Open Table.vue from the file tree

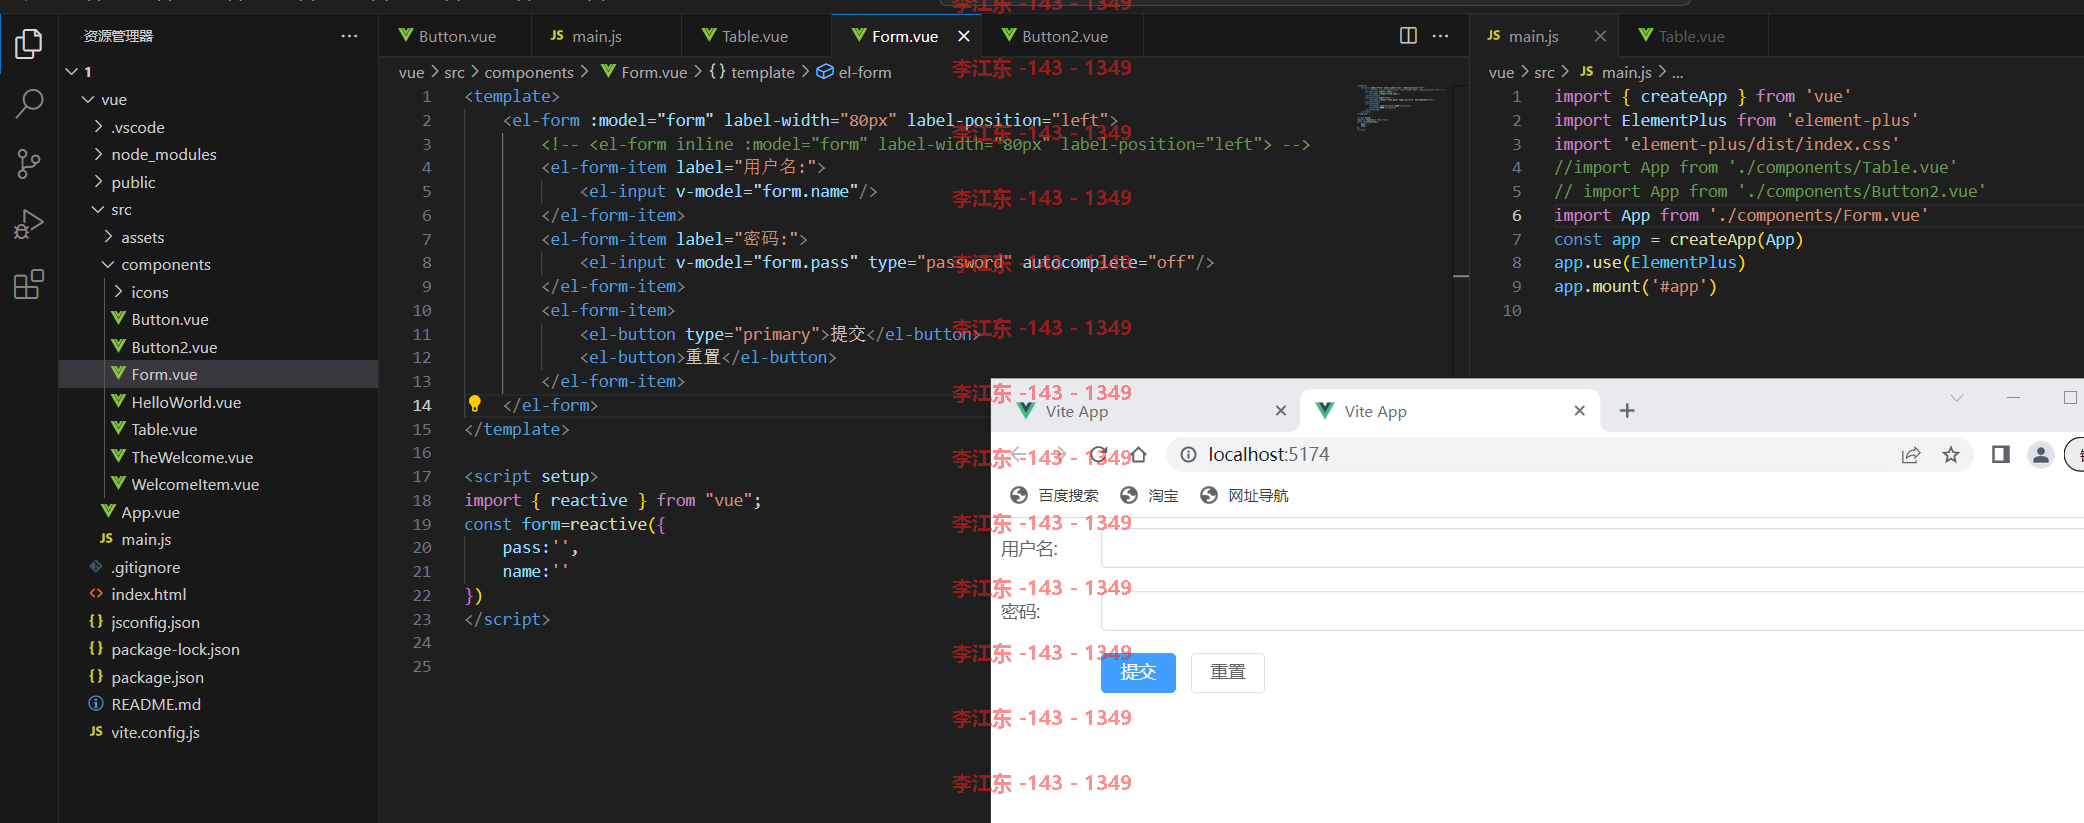click(x=164, y=429)
